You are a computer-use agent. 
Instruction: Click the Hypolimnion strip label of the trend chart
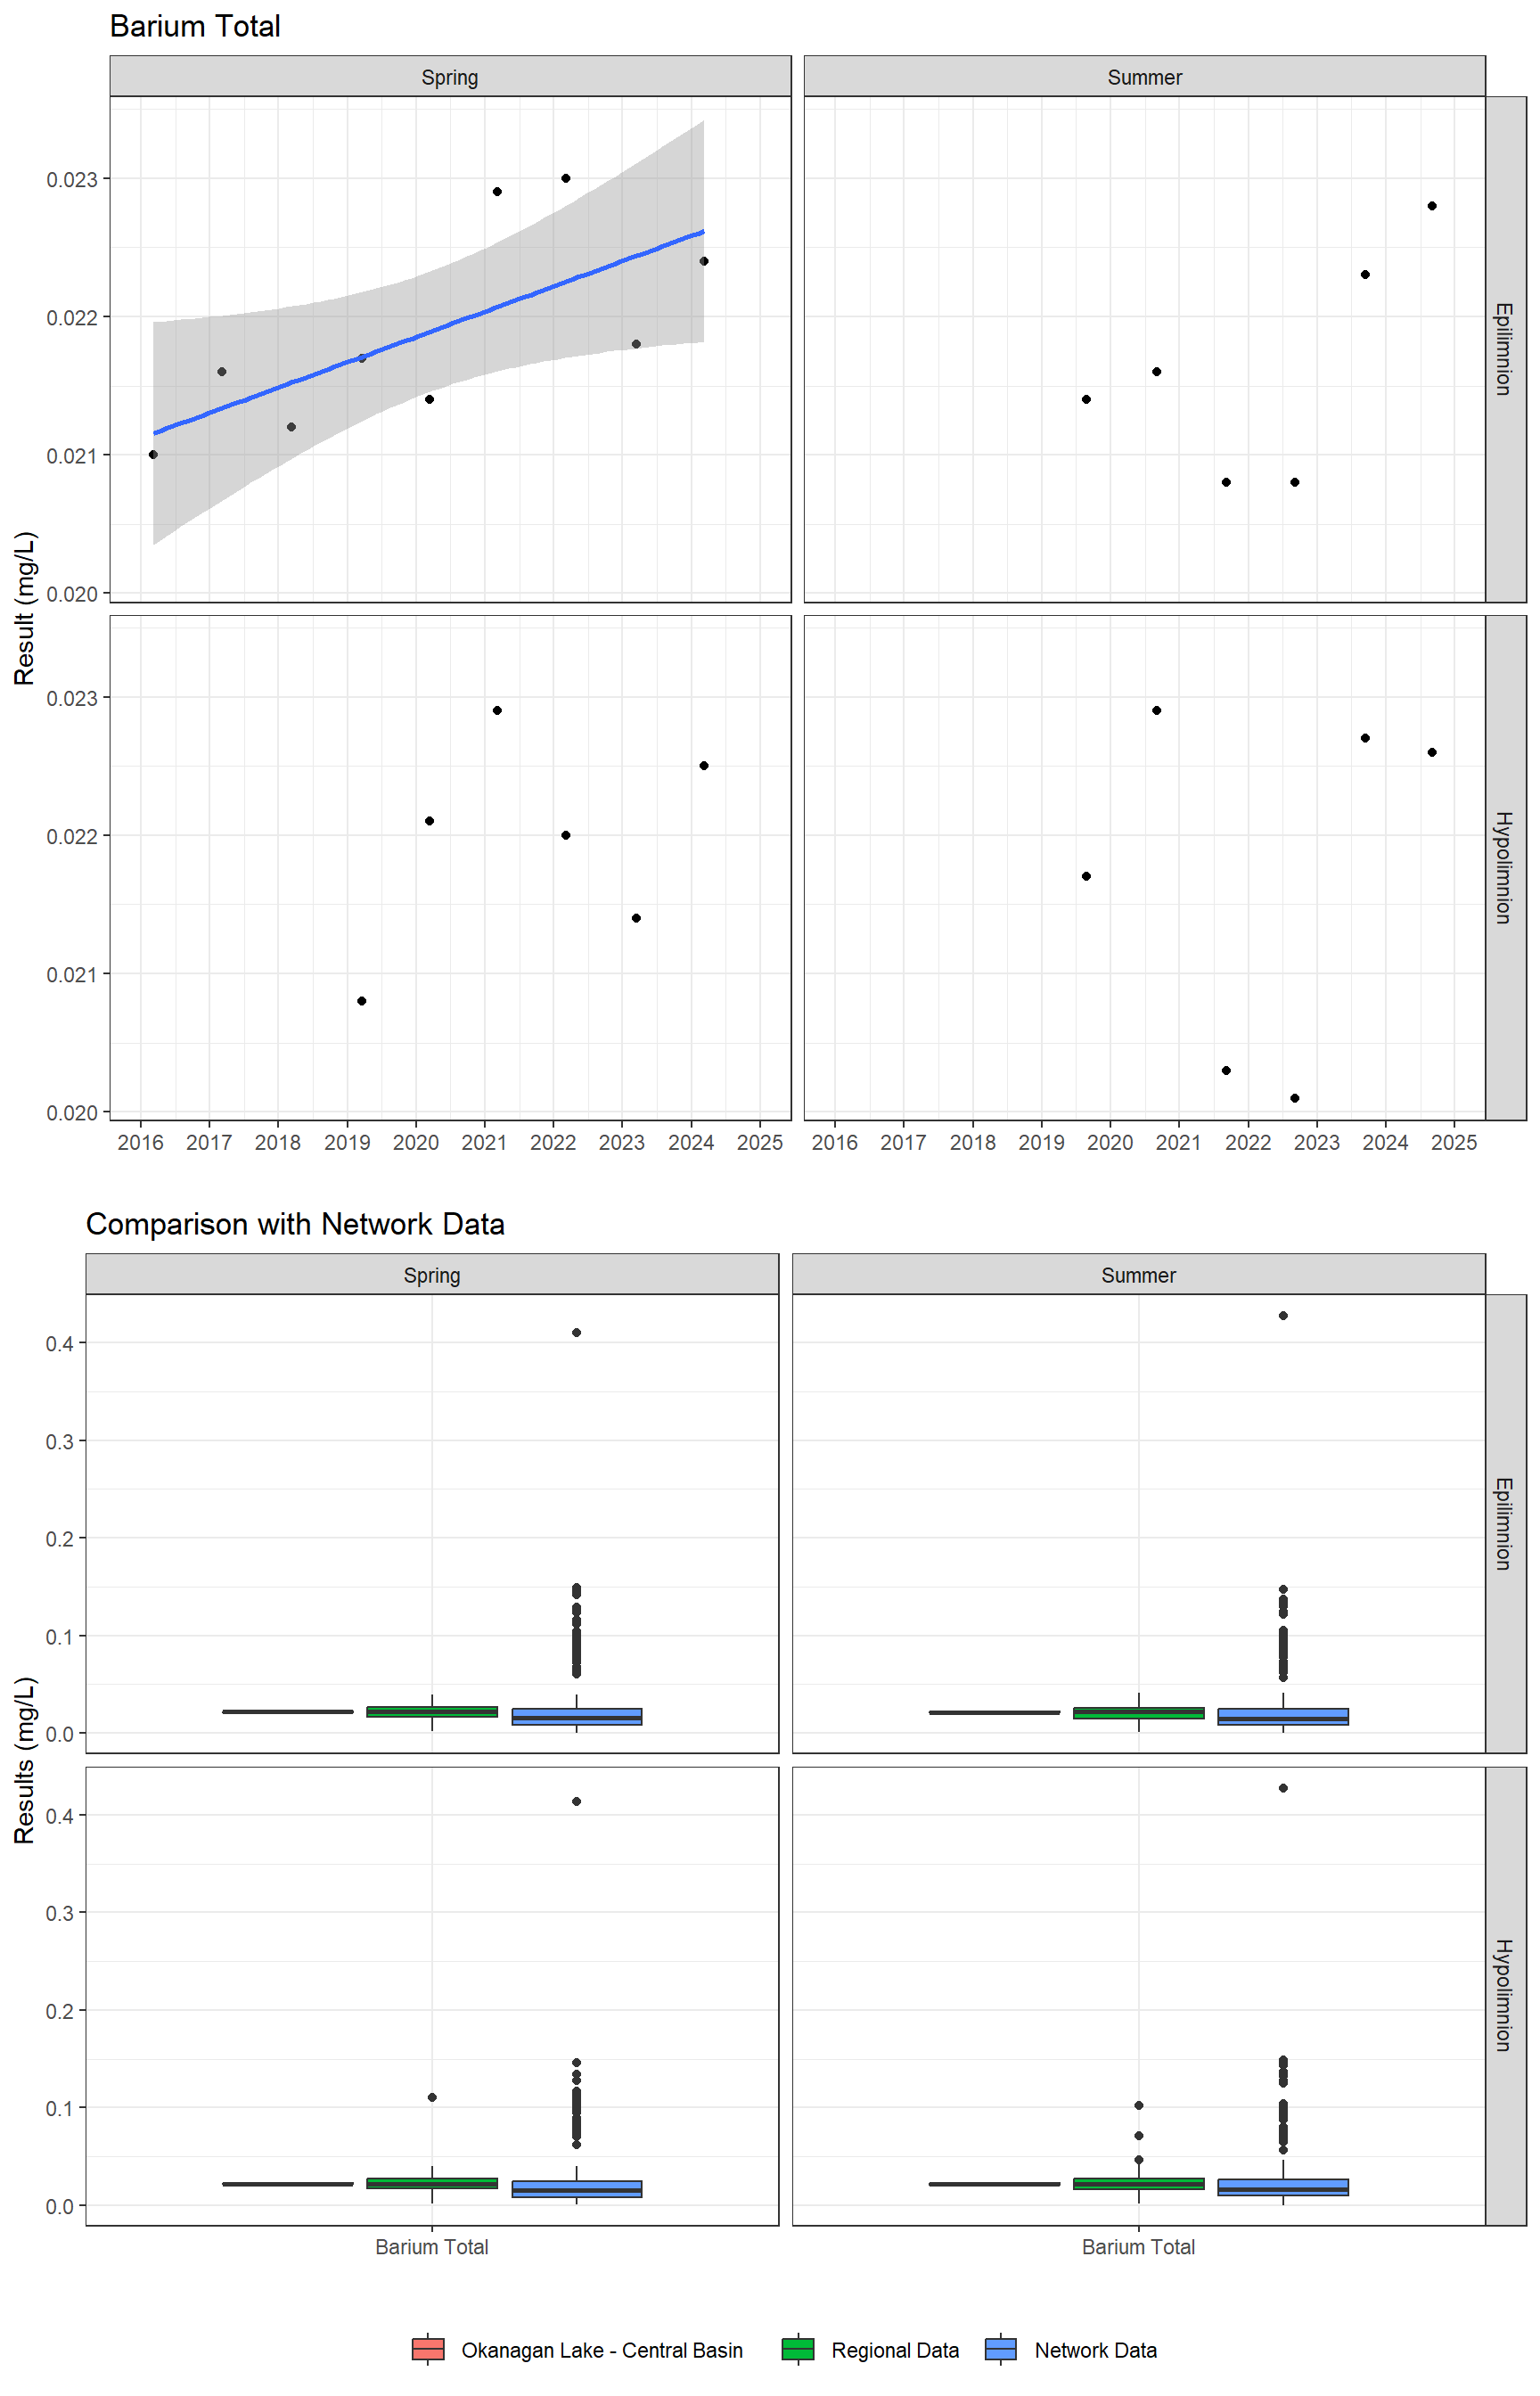[x=1505, y=867]
